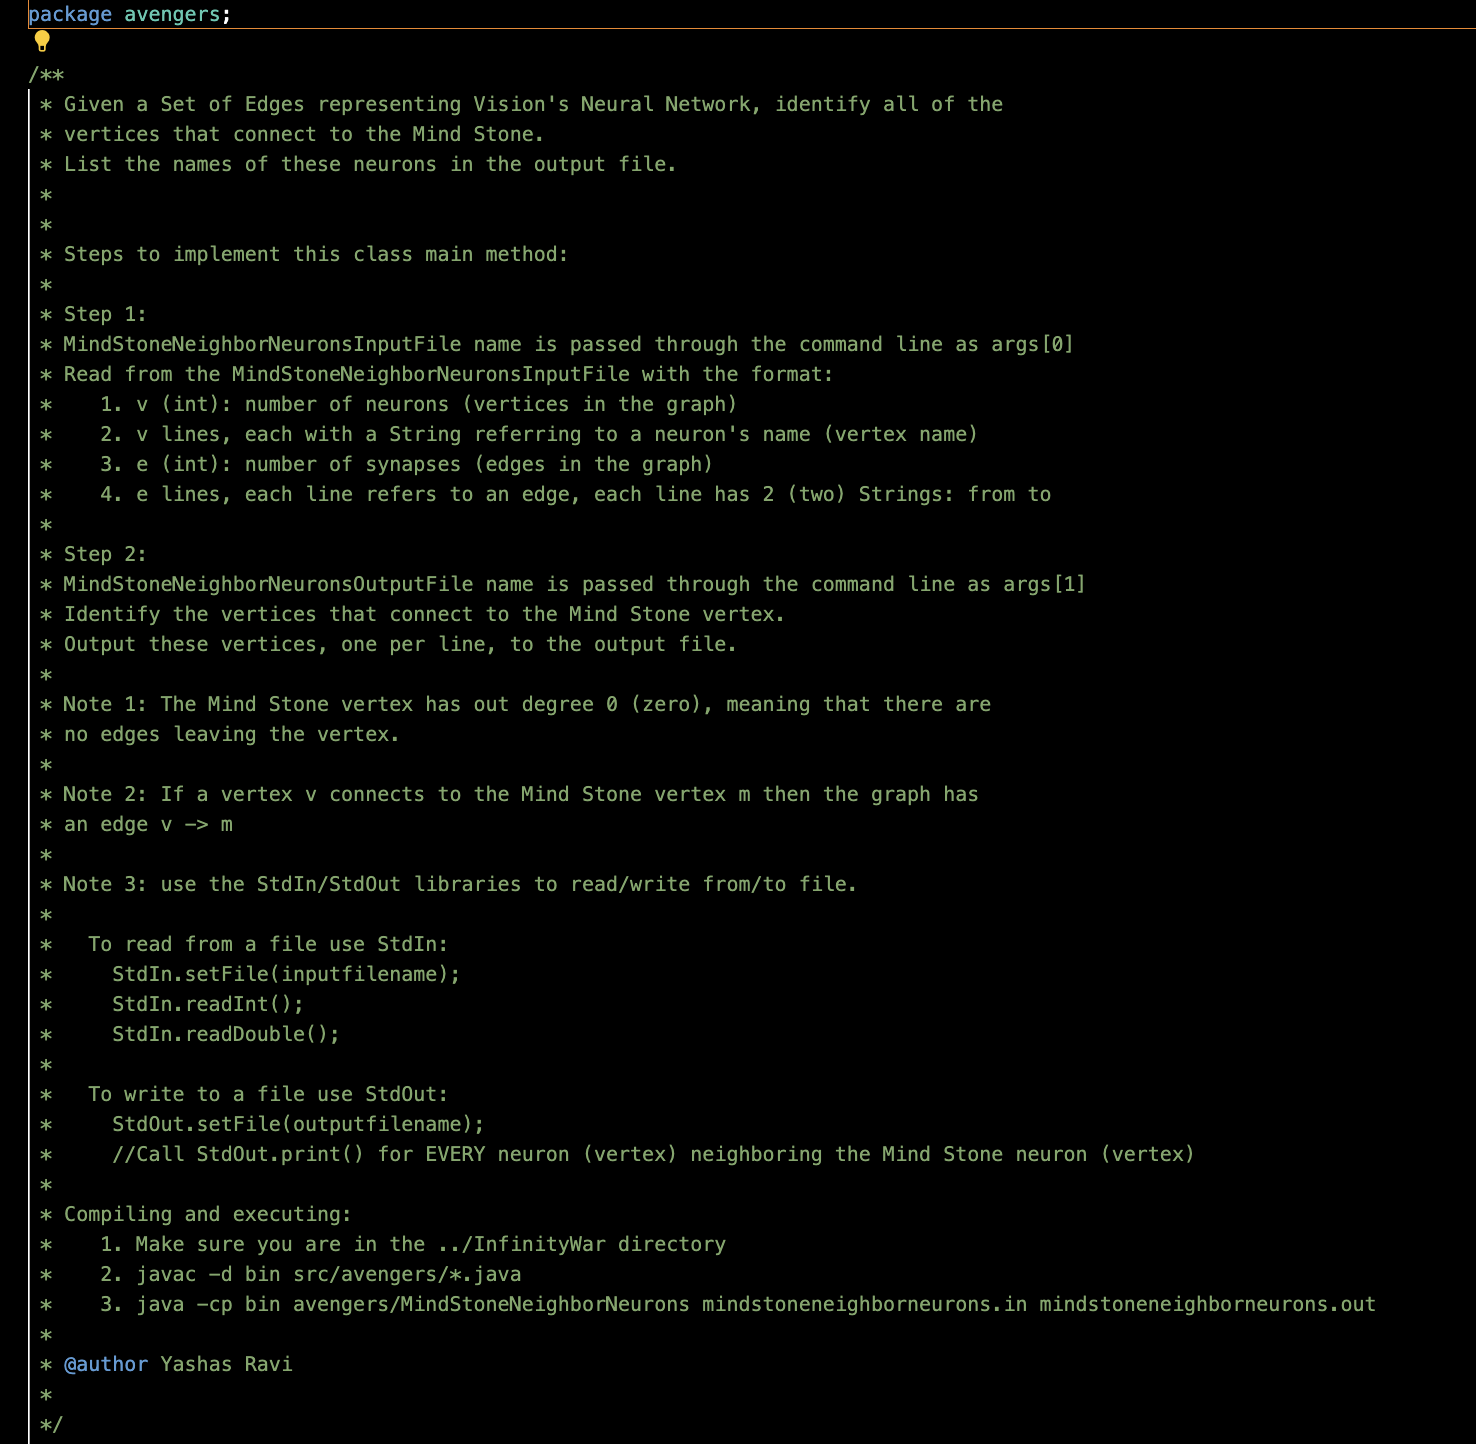The height and width of the screenshot is (1444, 1476).
Task: Click the line 'To read from a file use StdIn:'
Action: [268, 945]
